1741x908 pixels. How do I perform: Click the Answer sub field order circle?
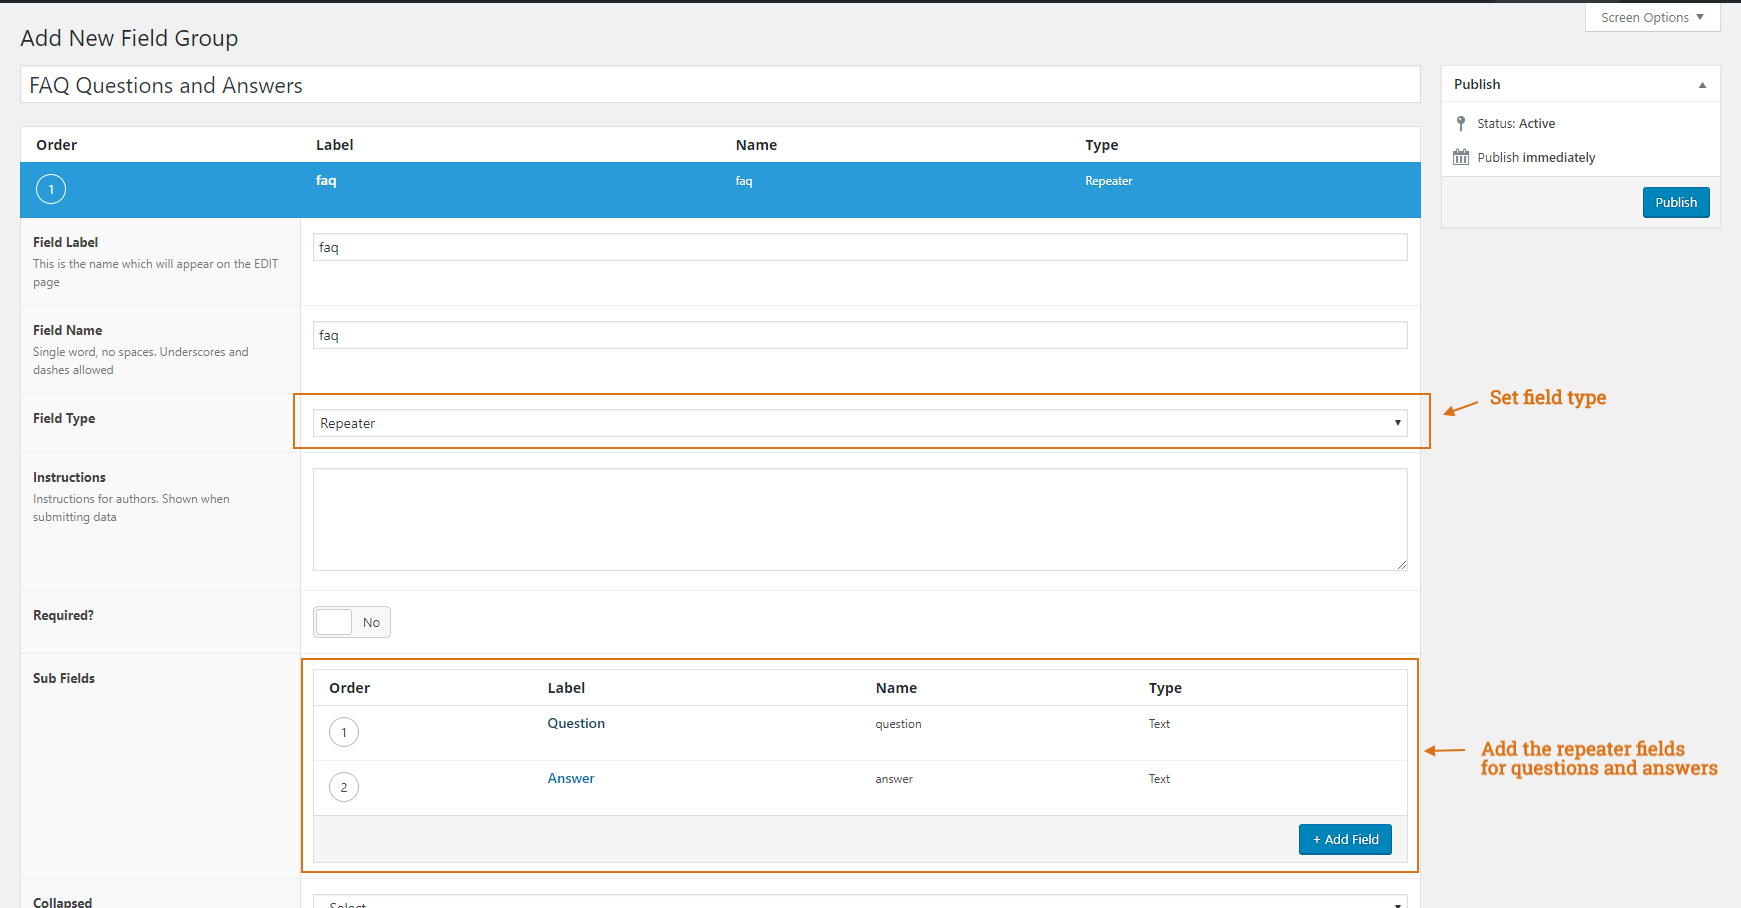click(x=344, y=787)
